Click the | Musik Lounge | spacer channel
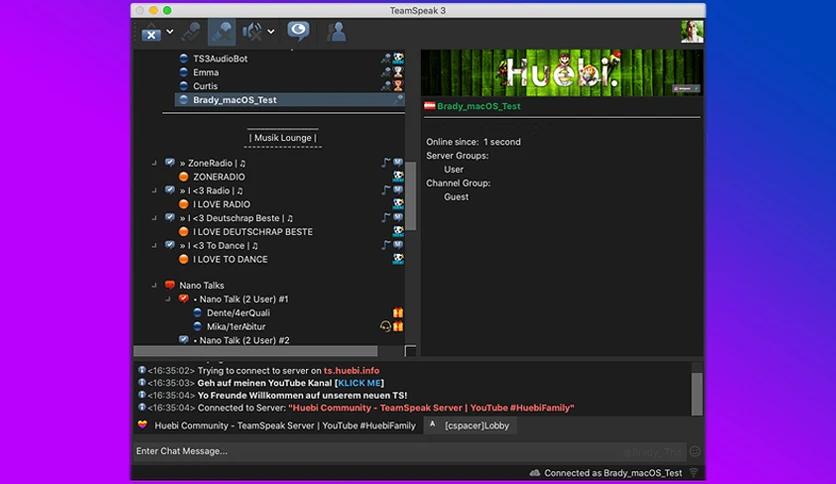 (x=283, y=138)
